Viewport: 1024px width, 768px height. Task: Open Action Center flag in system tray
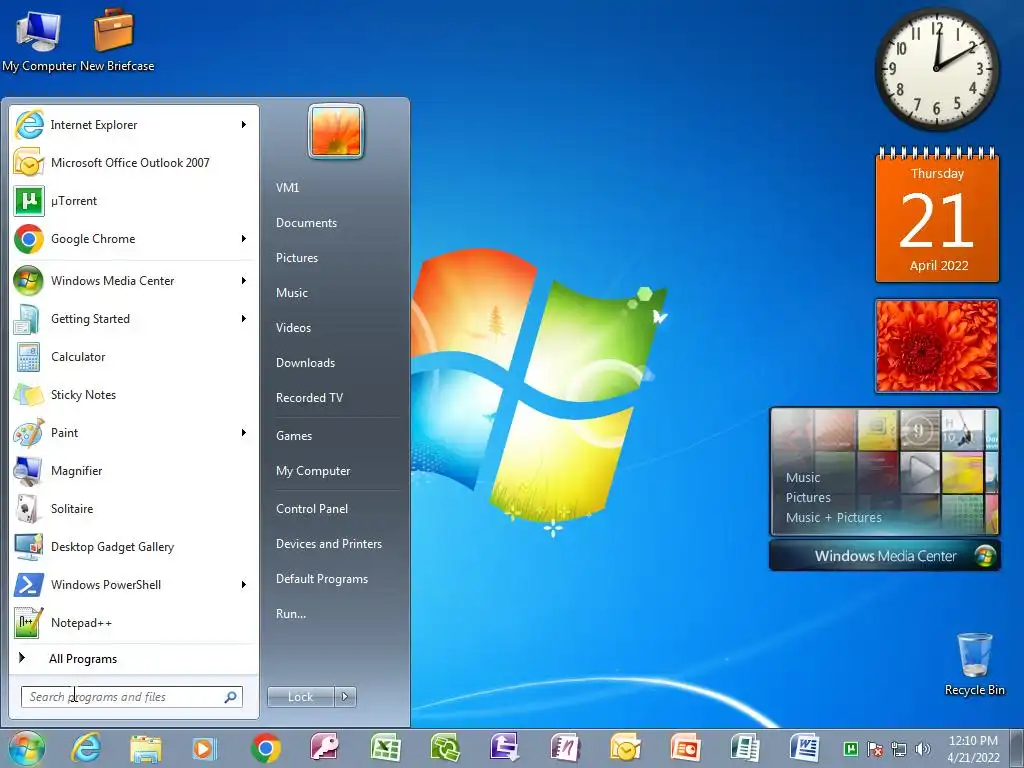tap(874, 749)
